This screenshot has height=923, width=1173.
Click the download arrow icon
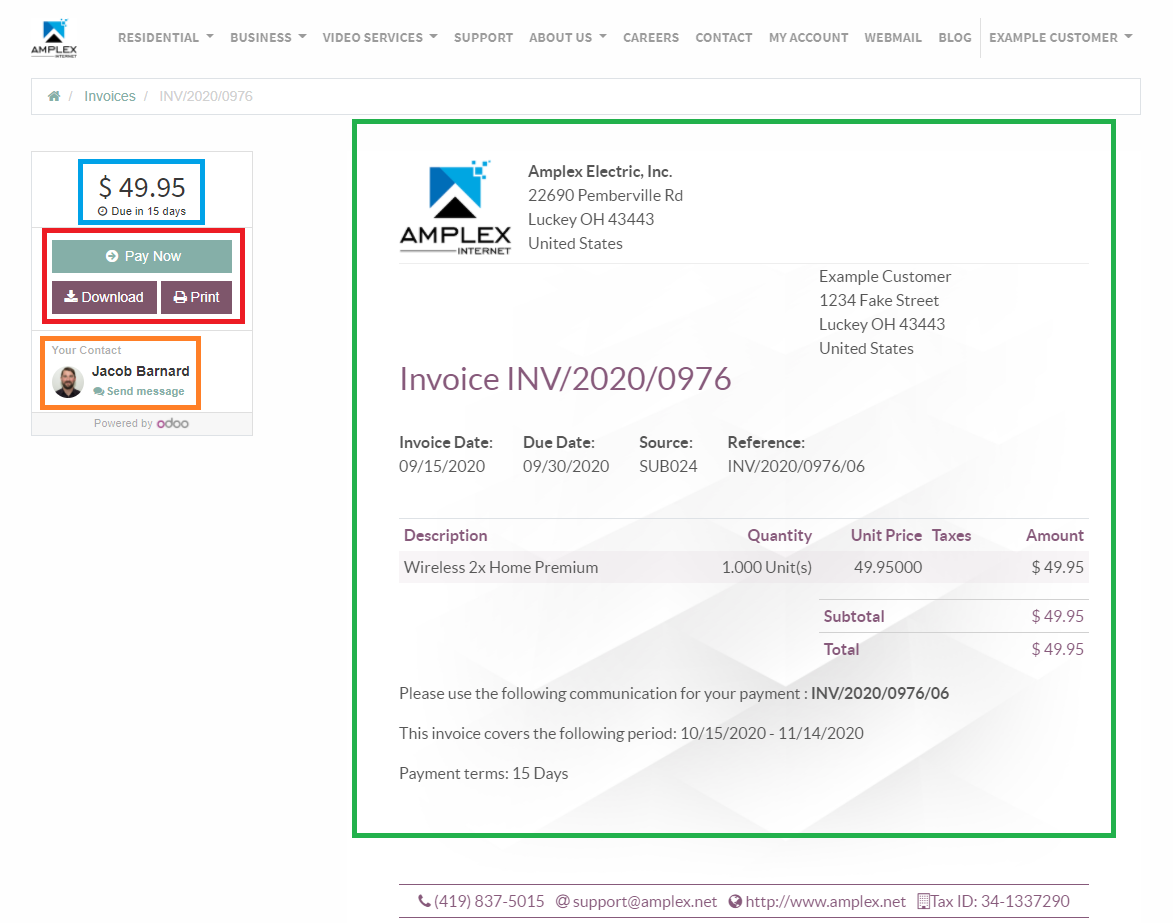71,297
